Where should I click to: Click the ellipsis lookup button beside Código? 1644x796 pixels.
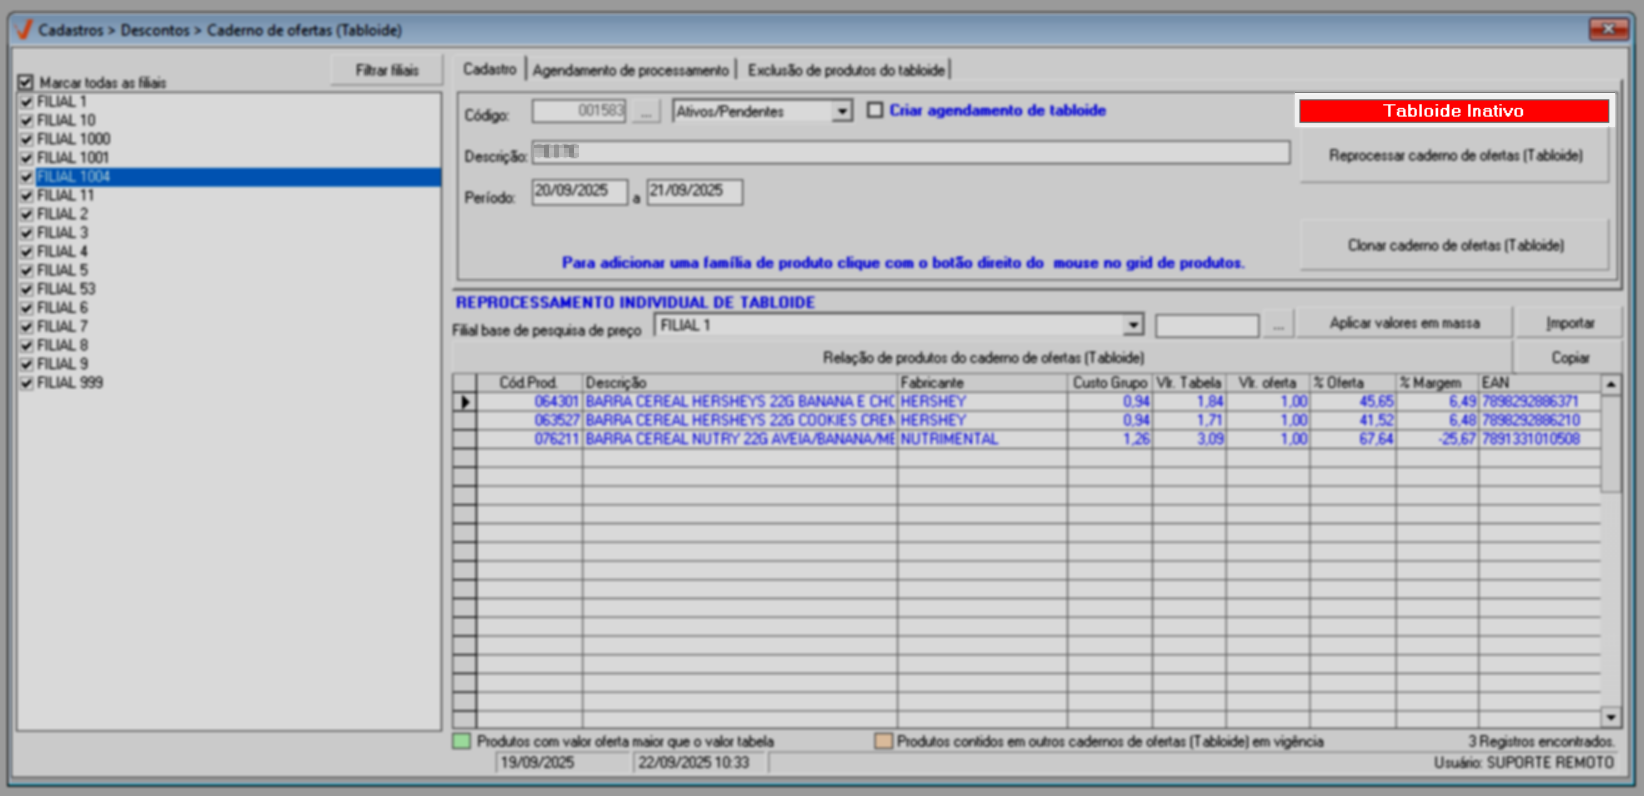pyautogui.click(x=646, y=112)
